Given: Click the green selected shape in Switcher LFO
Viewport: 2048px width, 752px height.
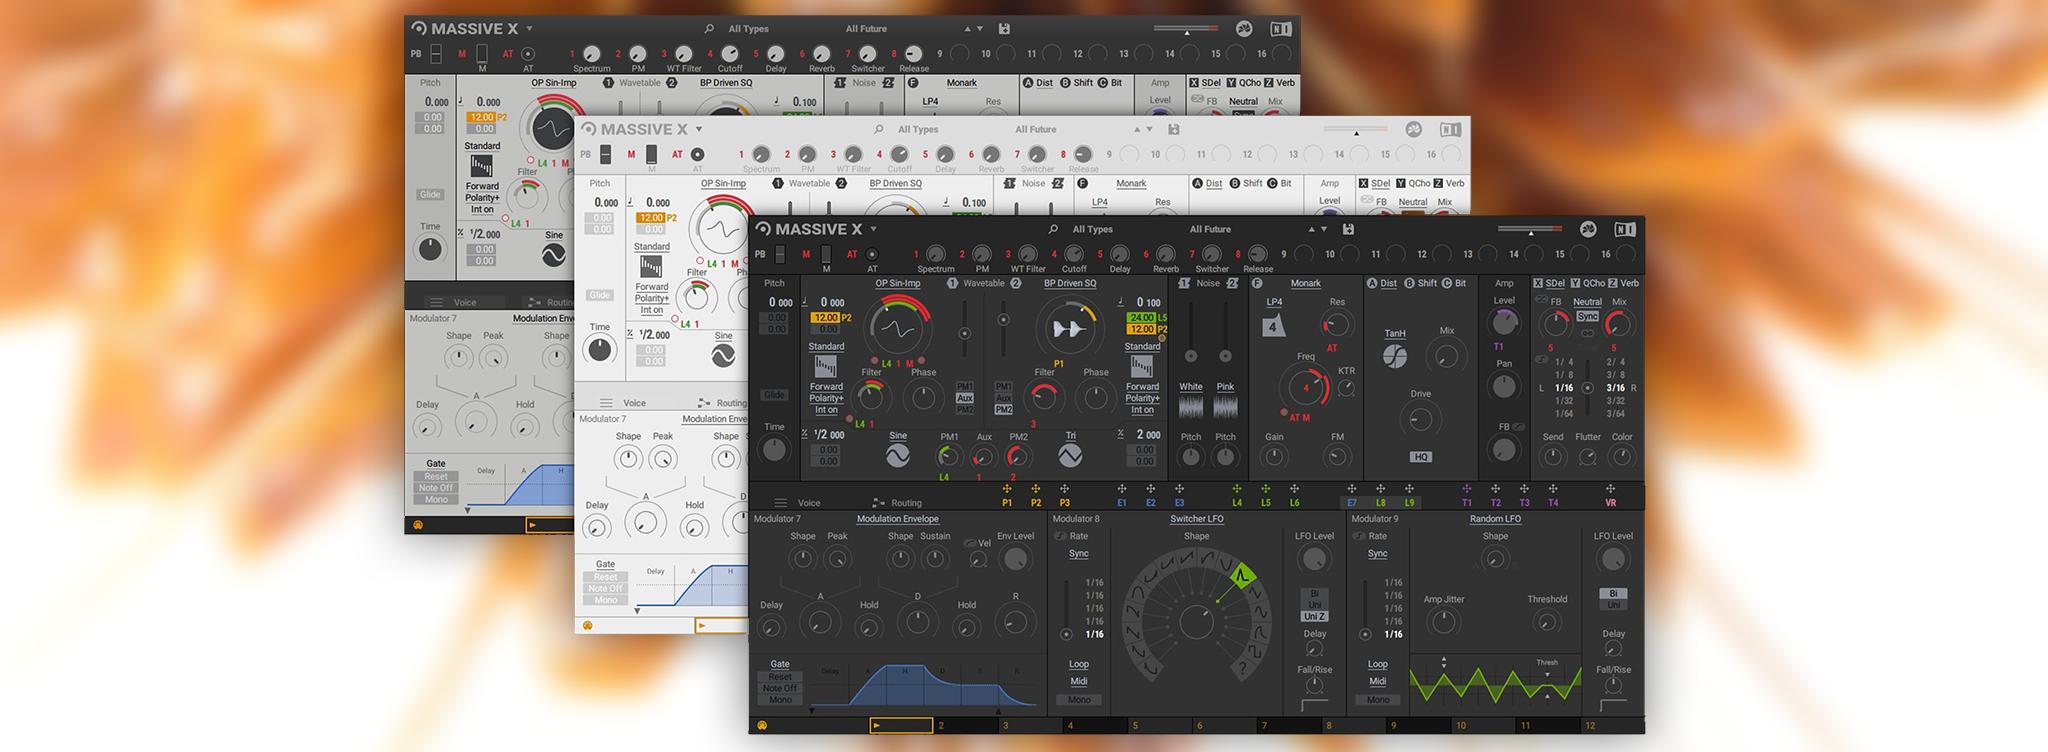Looking at the screenshot, I should (1242, 577).
